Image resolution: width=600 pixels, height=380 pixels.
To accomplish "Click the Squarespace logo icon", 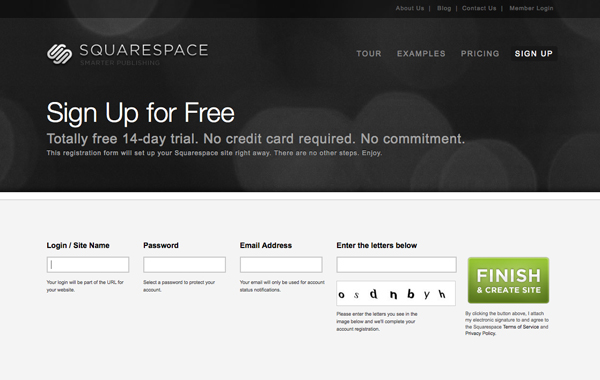I will click(59, 54).
